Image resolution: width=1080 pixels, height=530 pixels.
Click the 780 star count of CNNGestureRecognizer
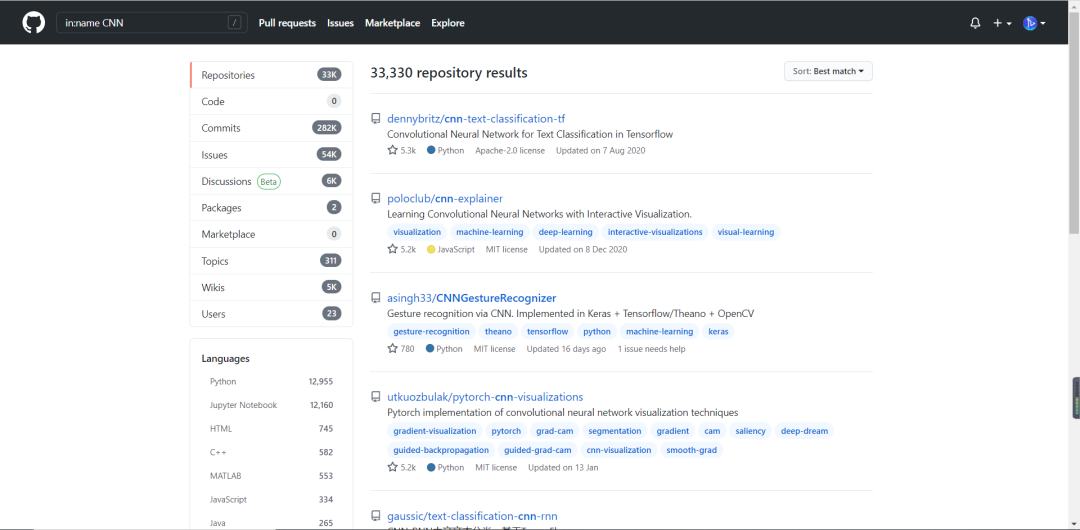401,349
